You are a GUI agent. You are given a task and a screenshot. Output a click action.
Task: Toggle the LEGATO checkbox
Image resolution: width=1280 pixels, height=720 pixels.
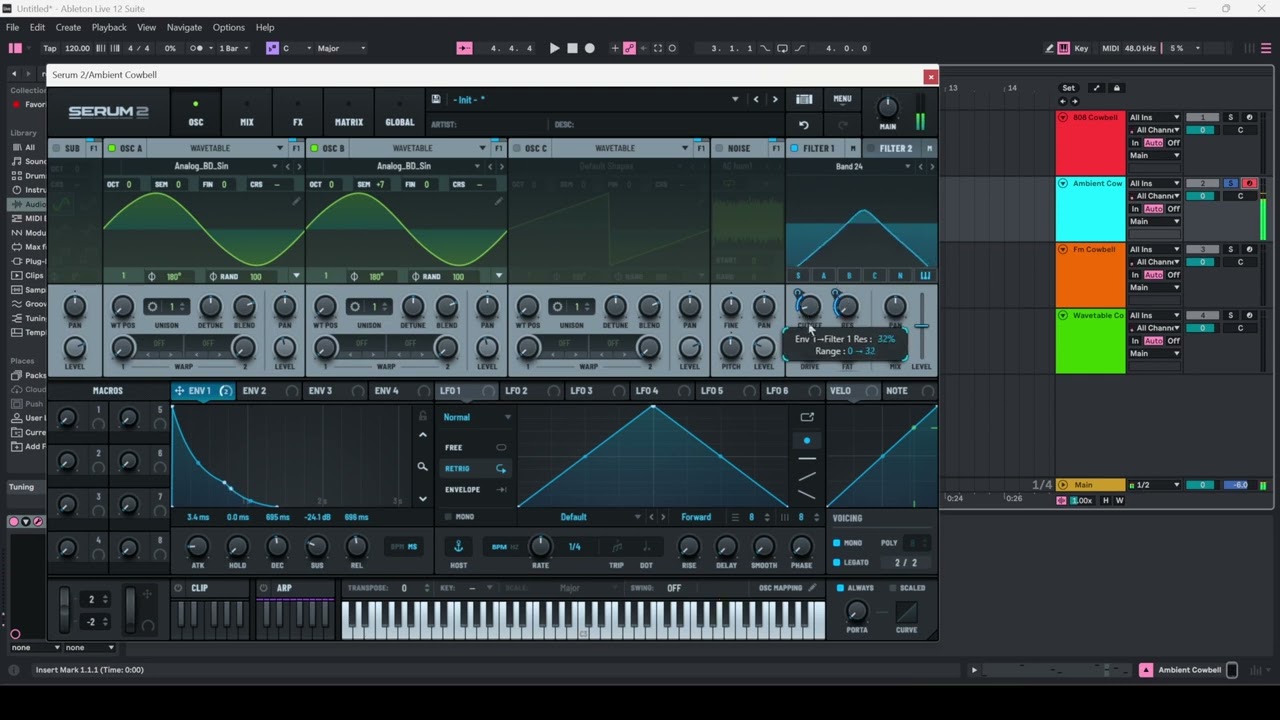(837, 562)
